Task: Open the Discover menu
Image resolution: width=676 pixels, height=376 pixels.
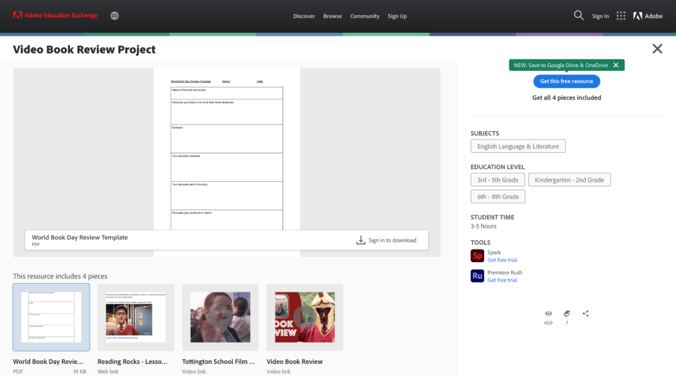Action: (304, 16)
